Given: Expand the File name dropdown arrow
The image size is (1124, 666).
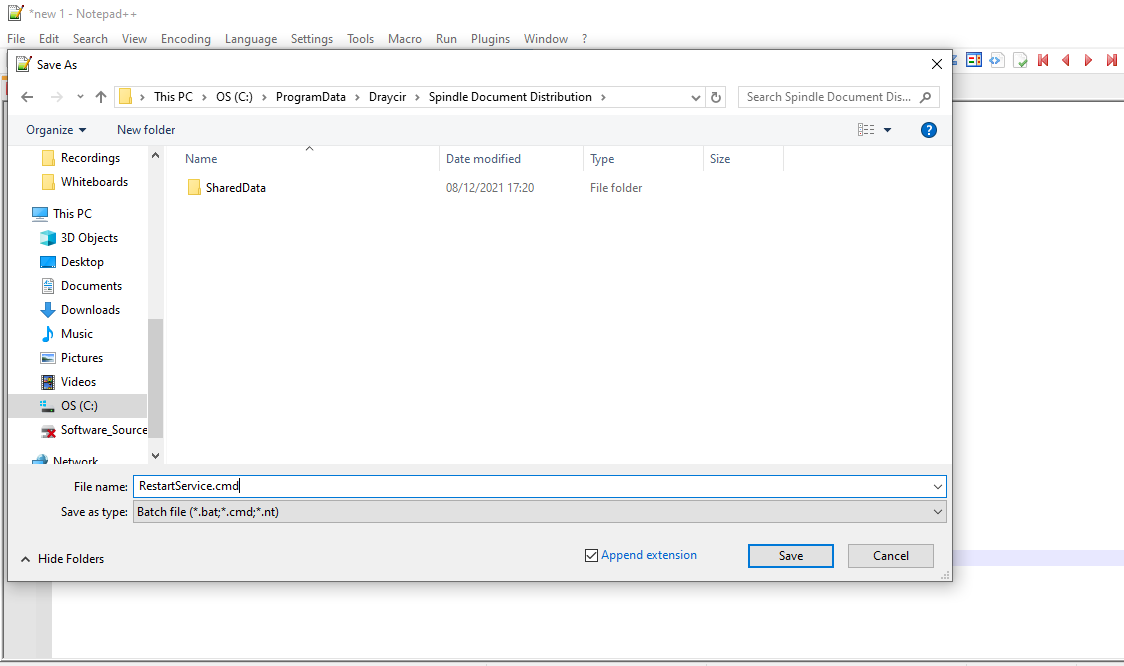Looking at the screenshot, I should (938, 487).
